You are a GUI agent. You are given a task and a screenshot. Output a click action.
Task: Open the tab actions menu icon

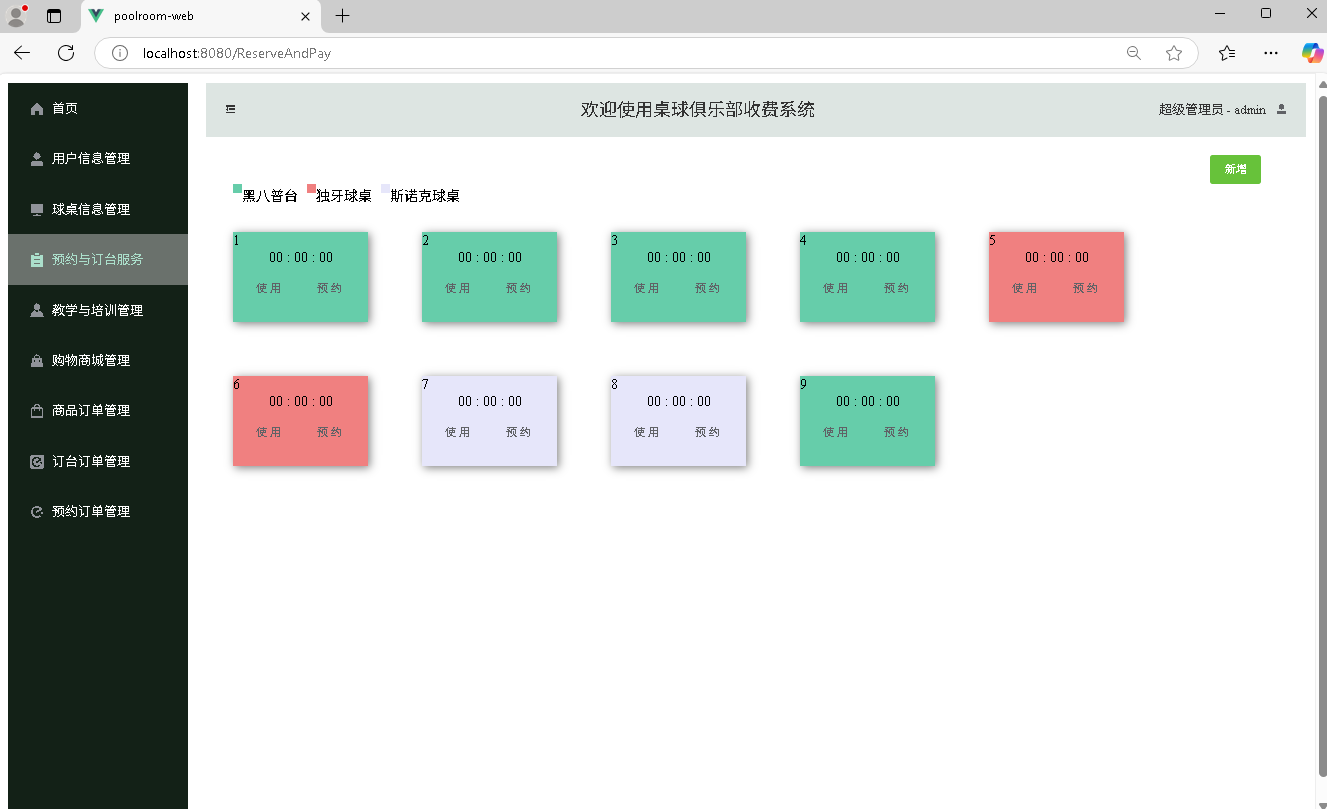point(54,16)
